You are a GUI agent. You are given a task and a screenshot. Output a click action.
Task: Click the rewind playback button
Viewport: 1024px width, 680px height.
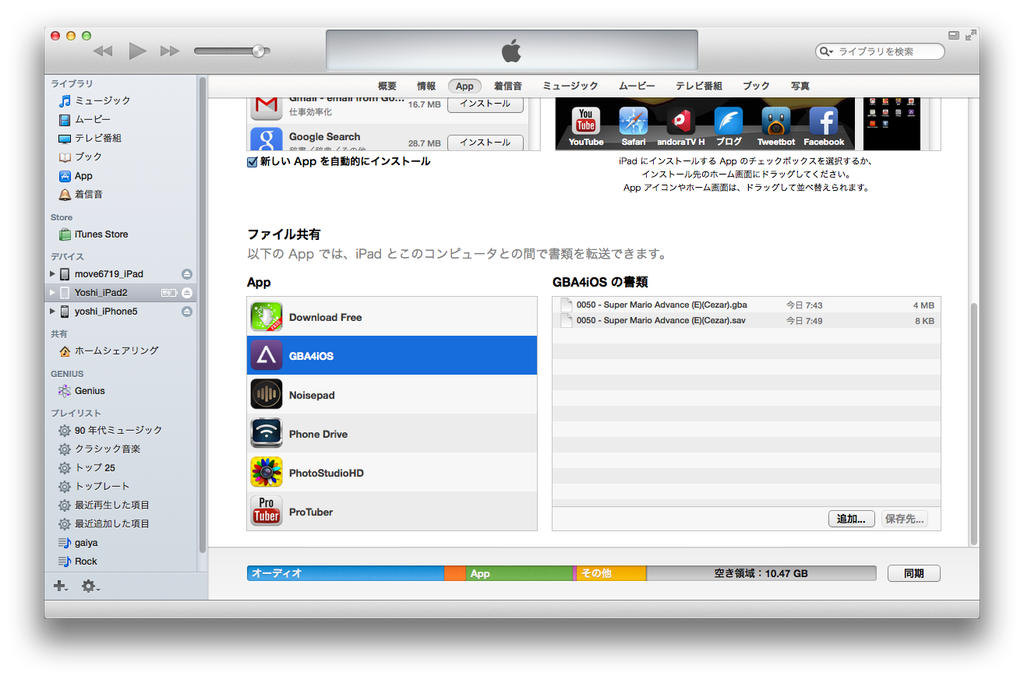[103, 51]
